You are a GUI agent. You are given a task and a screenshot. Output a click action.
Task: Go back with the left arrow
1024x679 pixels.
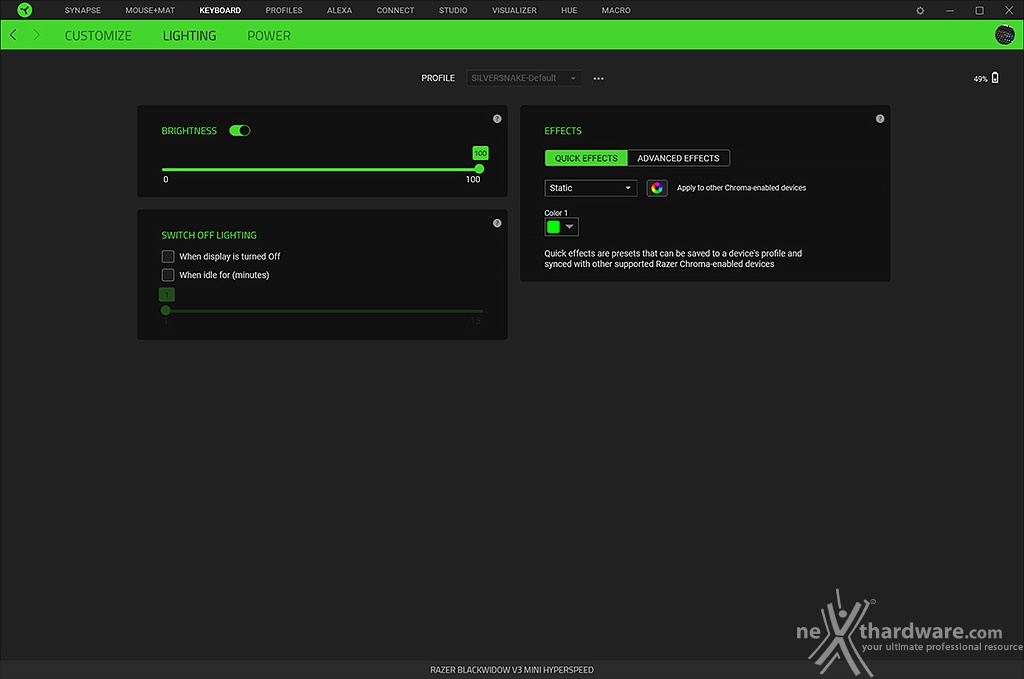tap(13, 35)
